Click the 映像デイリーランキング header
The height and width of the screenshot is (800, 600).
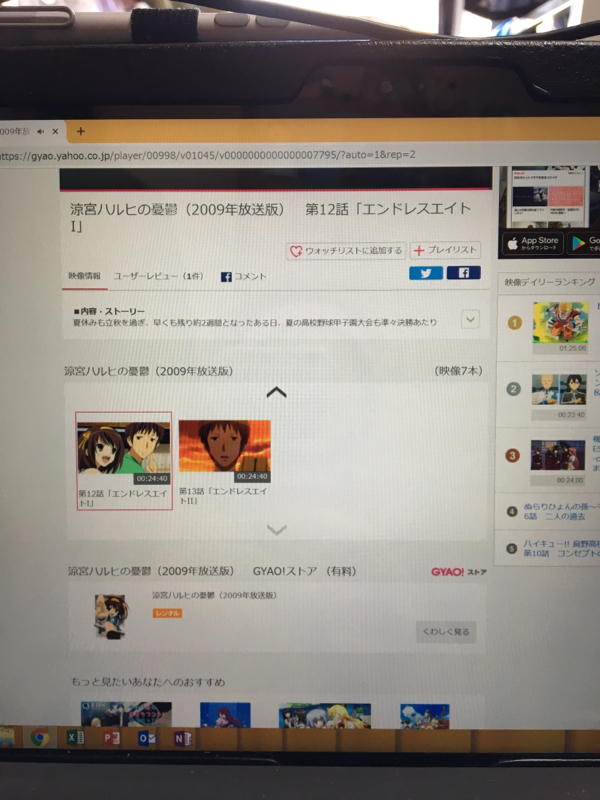tap(549, 282)
